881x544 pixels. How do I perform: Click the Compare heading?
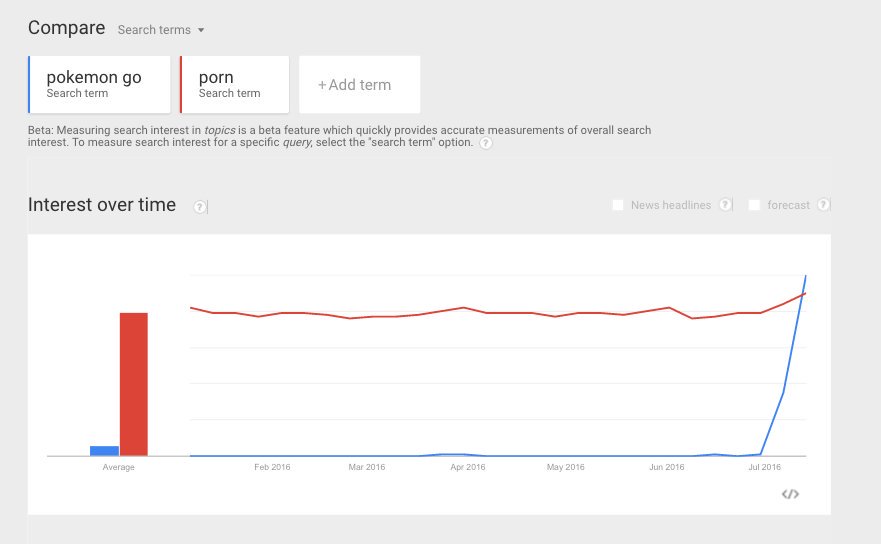coord(66,28)
